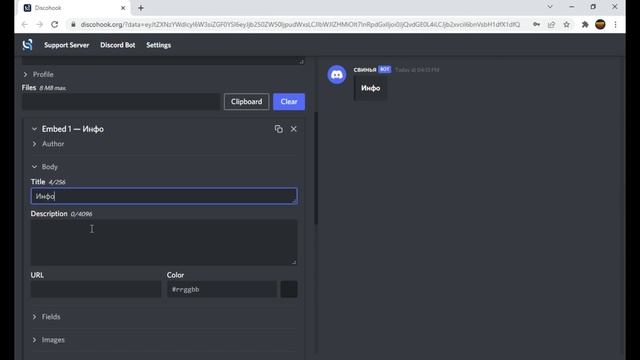Click the embed title Инфо in preview
Viewport: 640px width, 360px height.
pos(371,88)
